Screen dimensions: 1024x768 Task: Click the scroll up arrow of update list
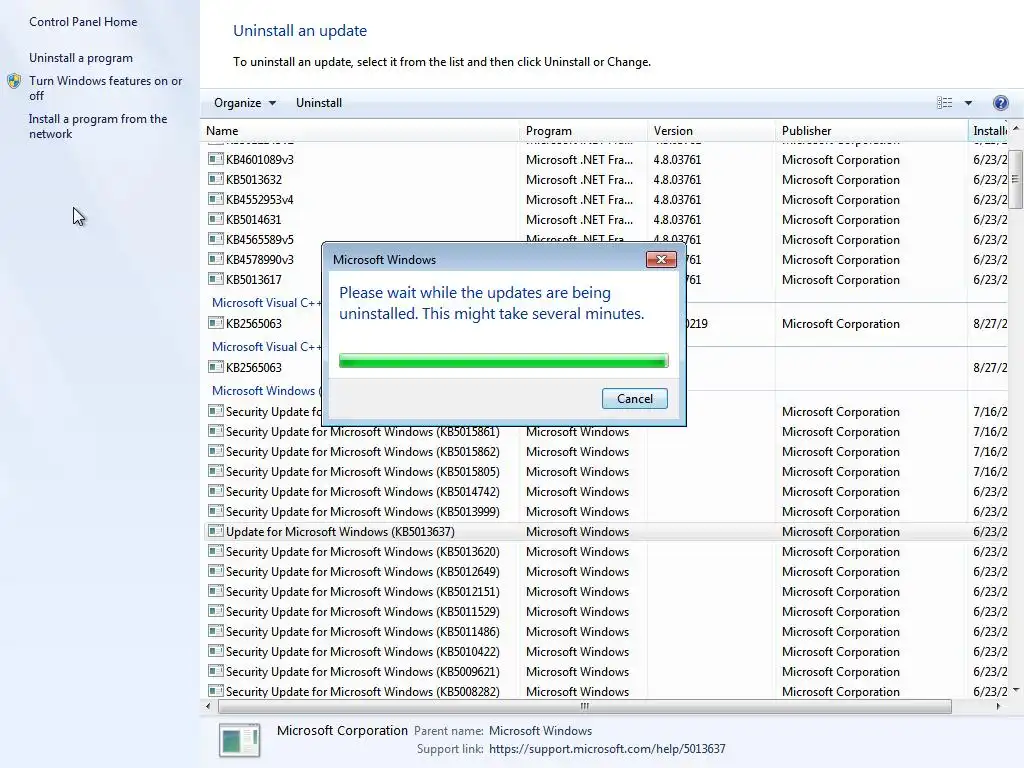click(x=1016, y=129)
